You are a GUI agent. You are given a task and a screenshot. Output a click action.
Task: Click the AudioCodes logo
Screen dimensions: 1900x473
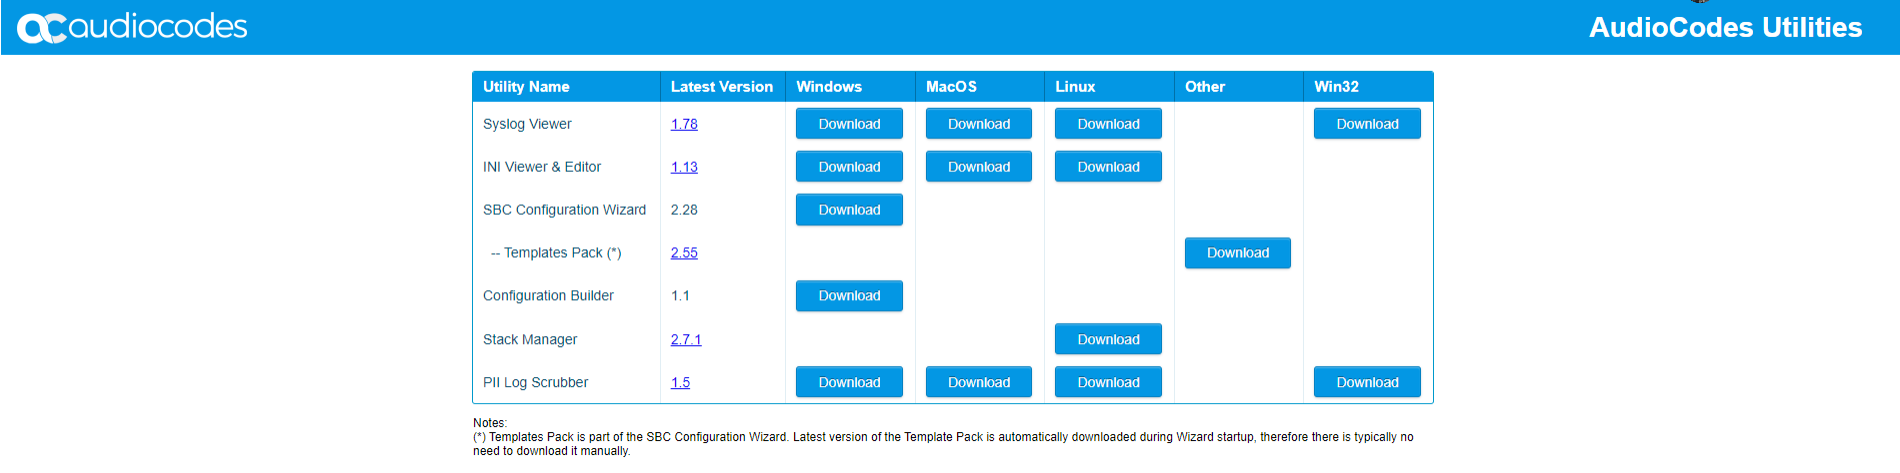point(132,27)
